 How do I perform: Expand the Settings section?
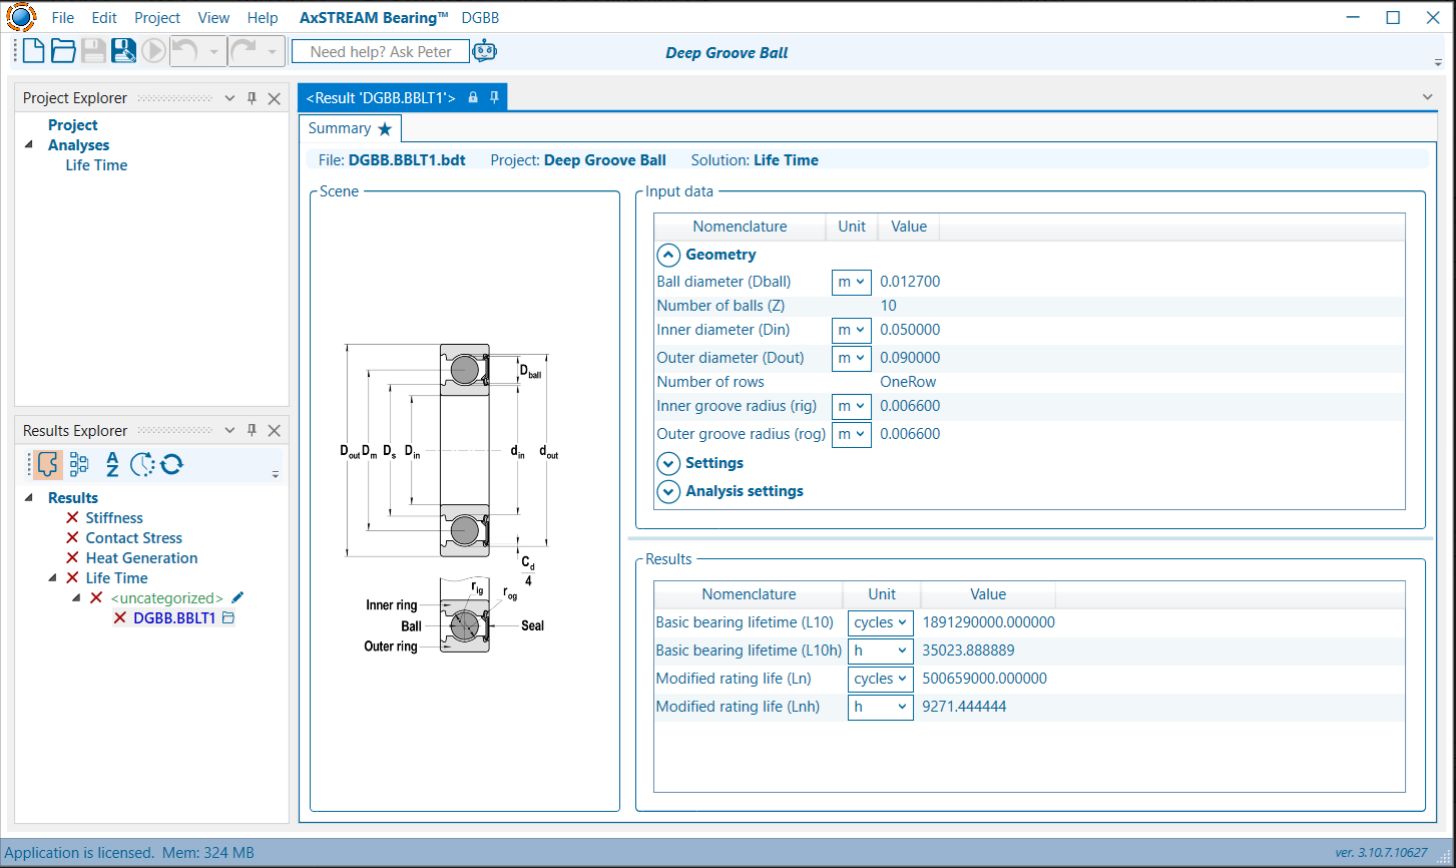point(669,463)
